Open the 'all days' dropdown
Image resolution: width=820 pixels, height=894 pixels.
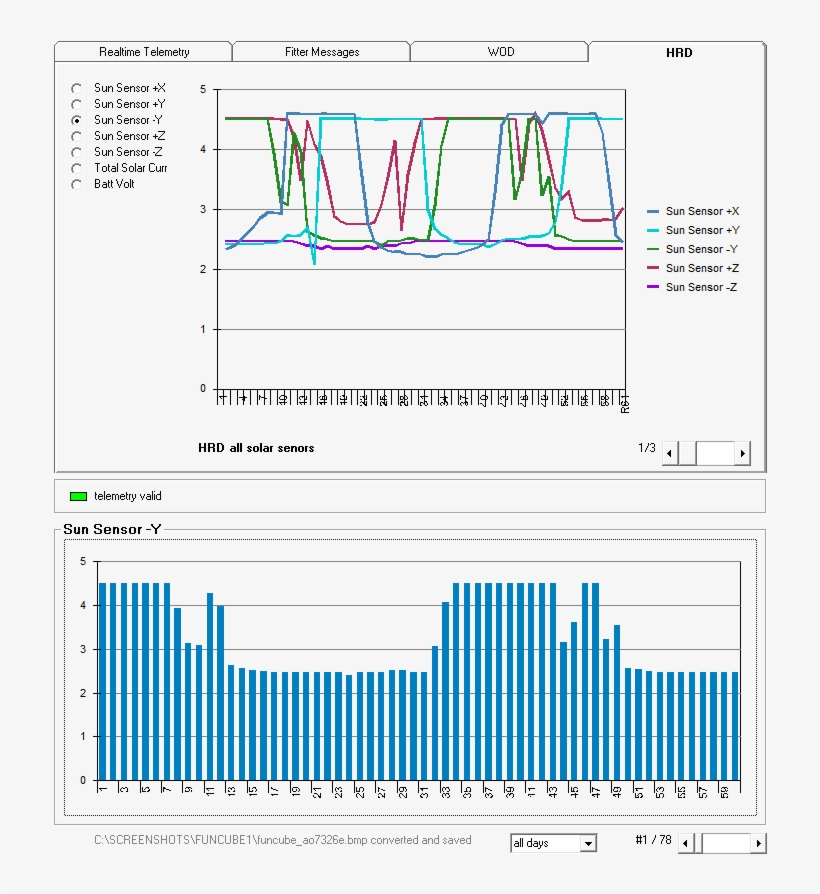(588, 843)
